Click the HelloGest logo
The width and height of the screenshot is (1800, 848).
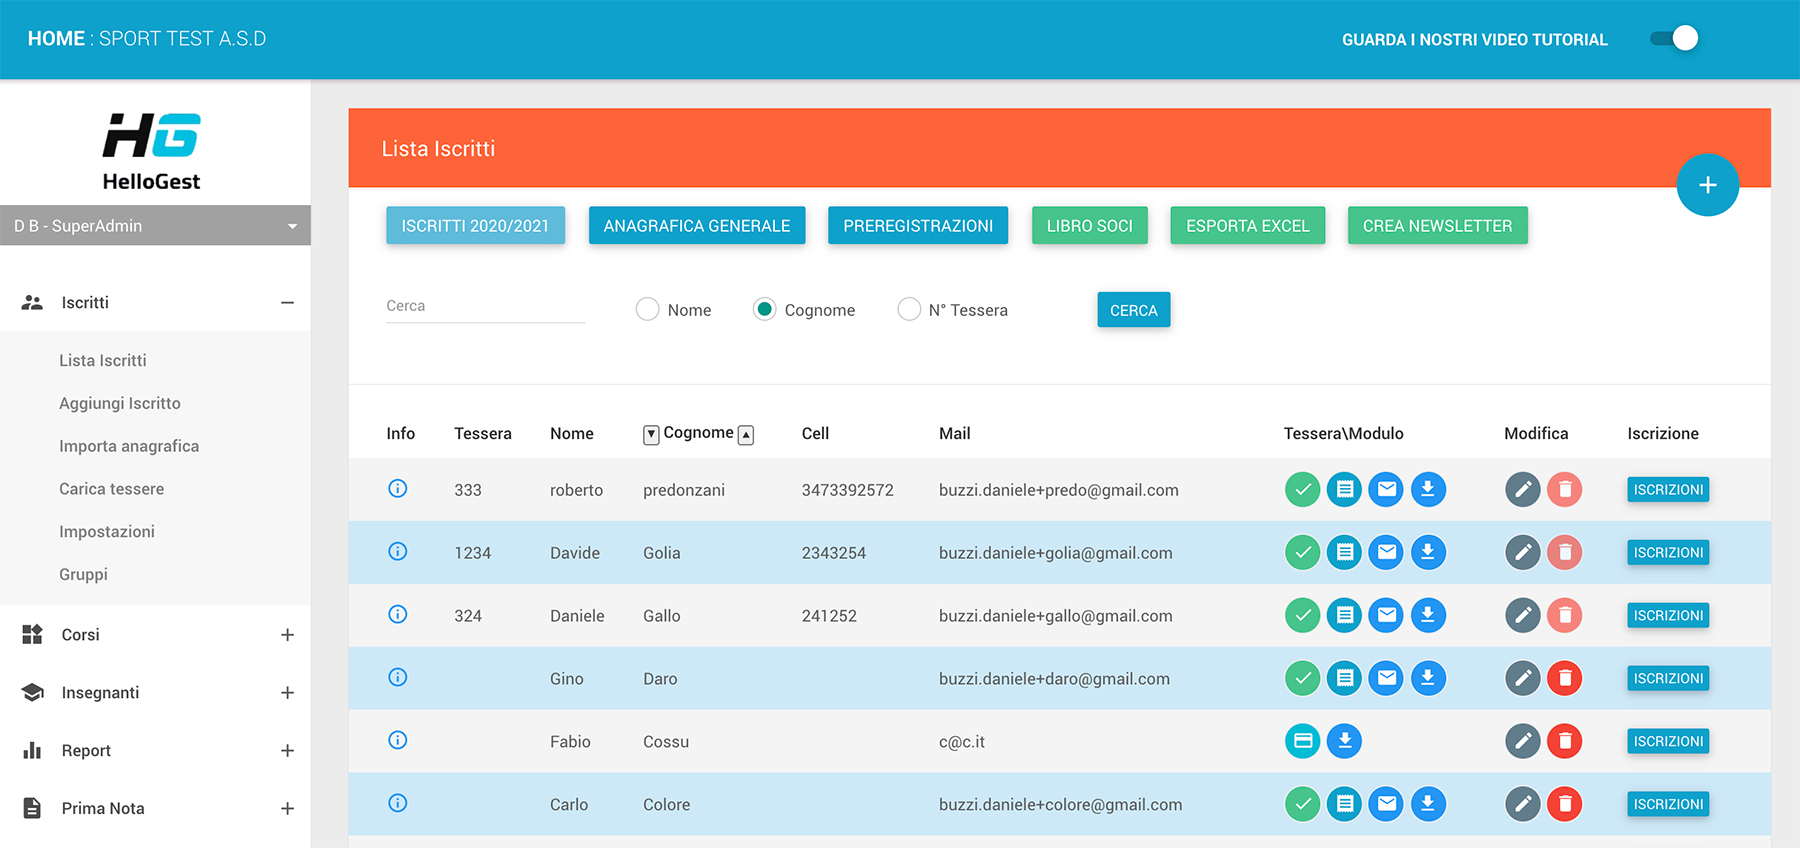coord(151,151)
